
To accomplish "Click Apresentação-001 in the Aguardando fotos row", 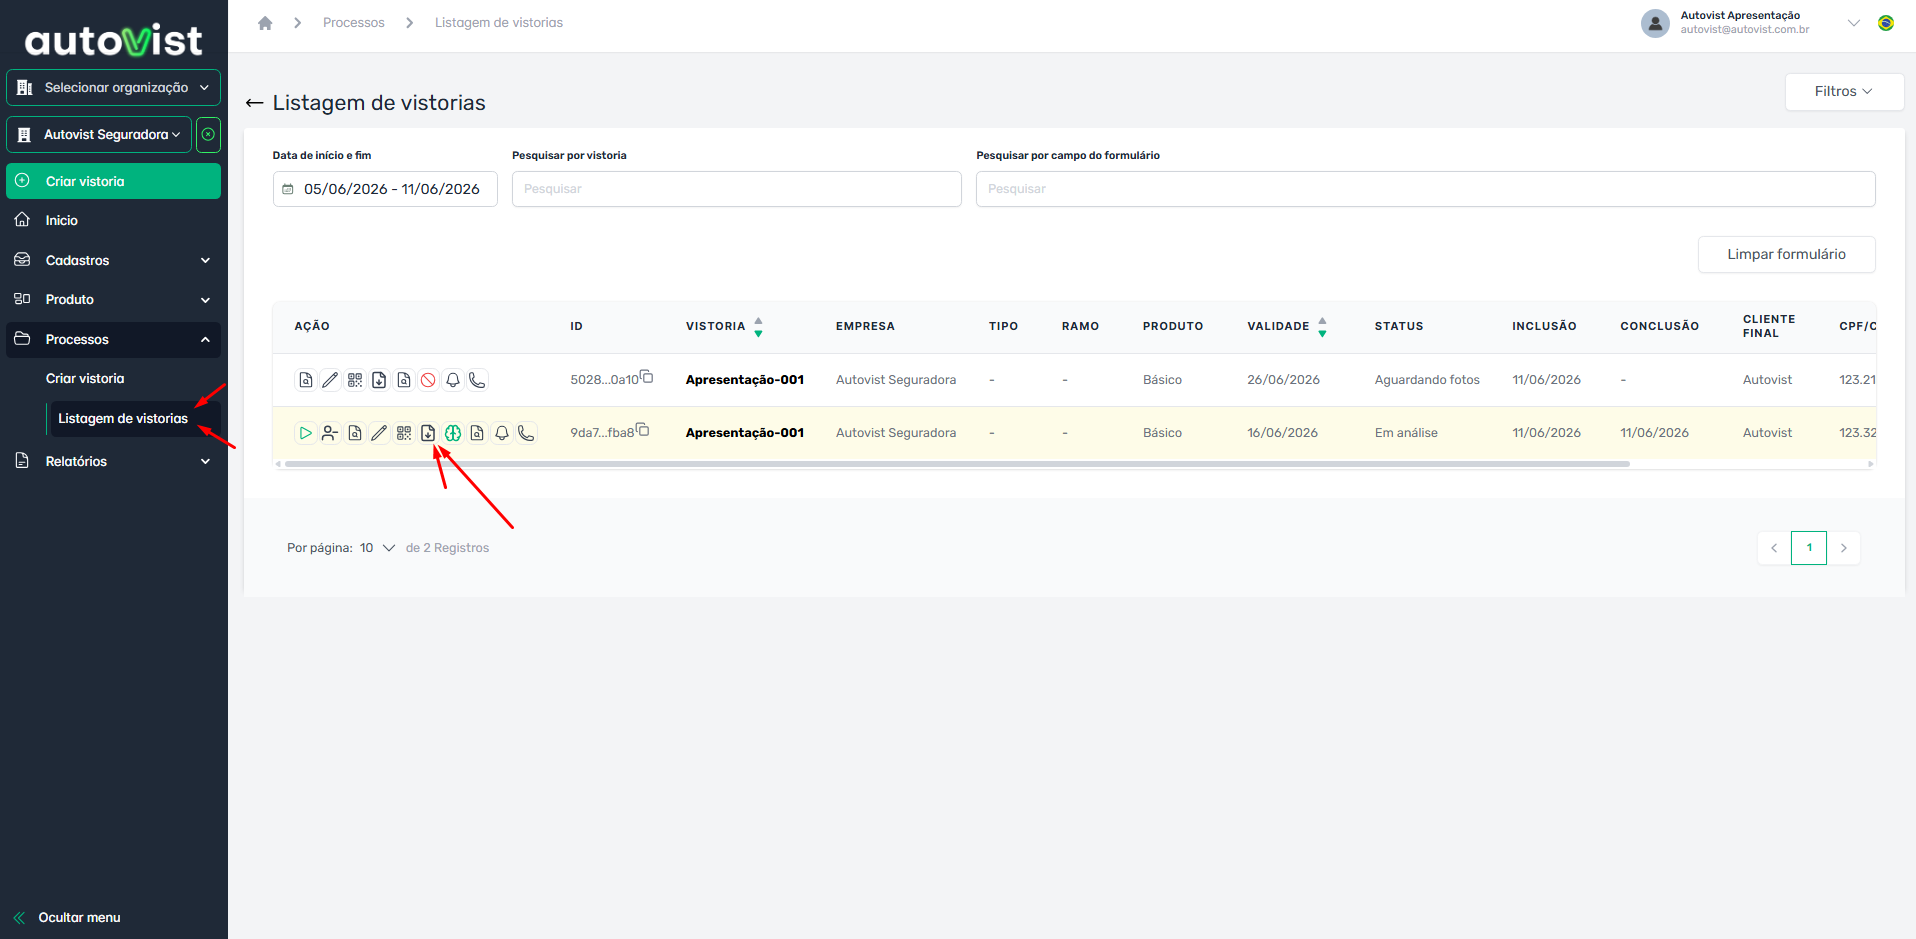I will click(x=745, y=380).
